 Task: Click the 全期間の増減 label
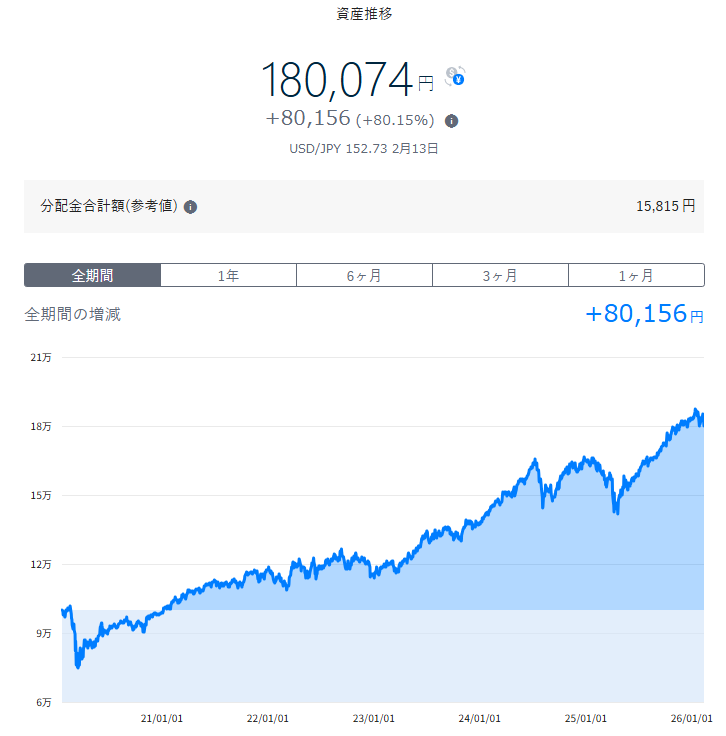coord(73,314)
